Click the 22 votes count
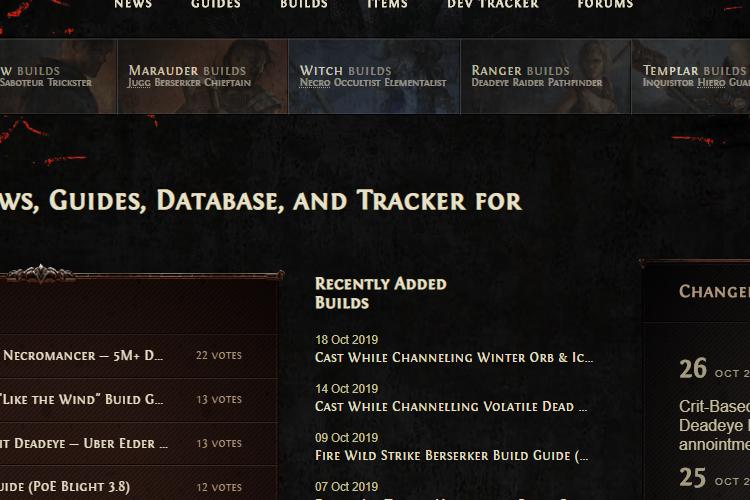 [x=219, y=356]
